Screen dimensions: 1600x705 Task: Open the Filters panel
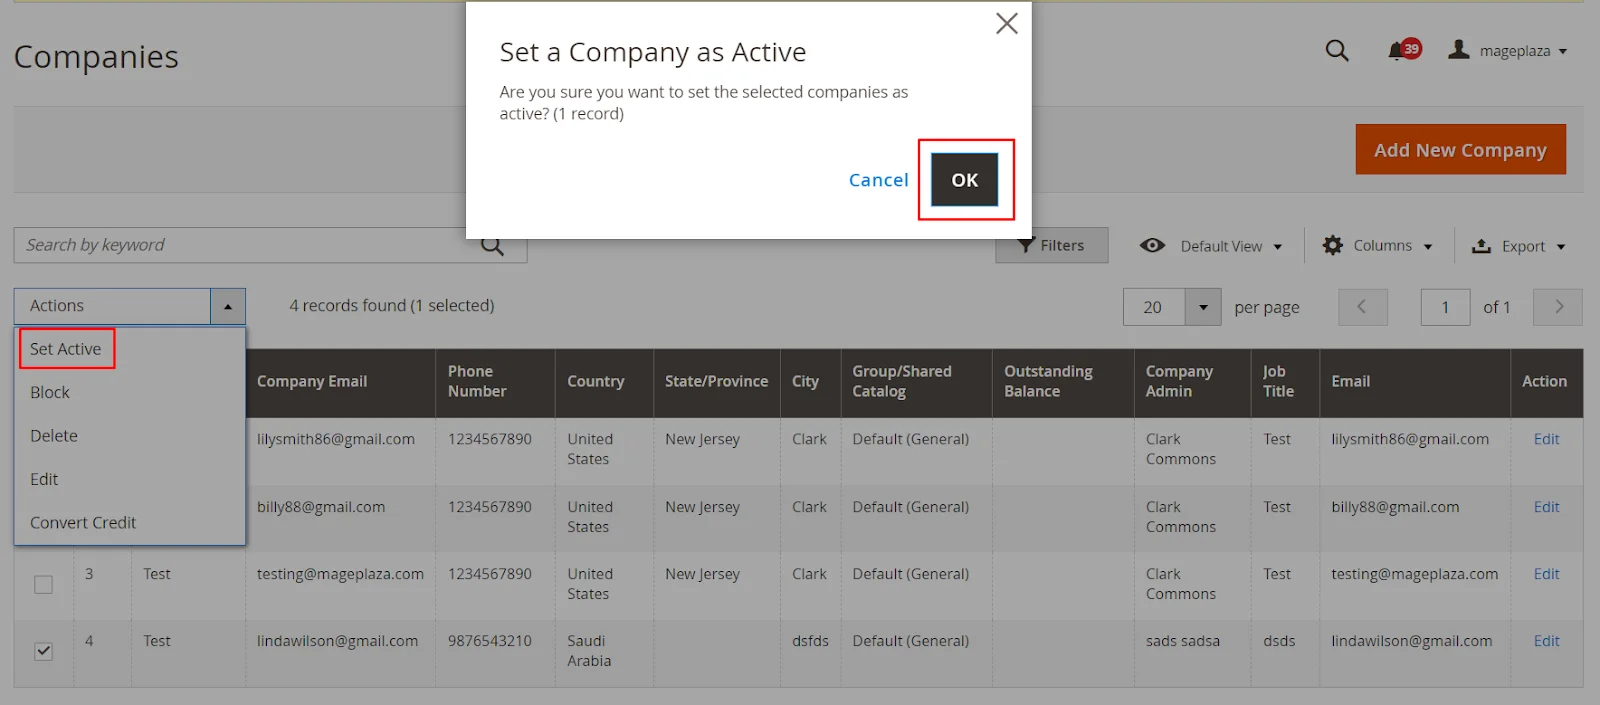click(1051, 245)
